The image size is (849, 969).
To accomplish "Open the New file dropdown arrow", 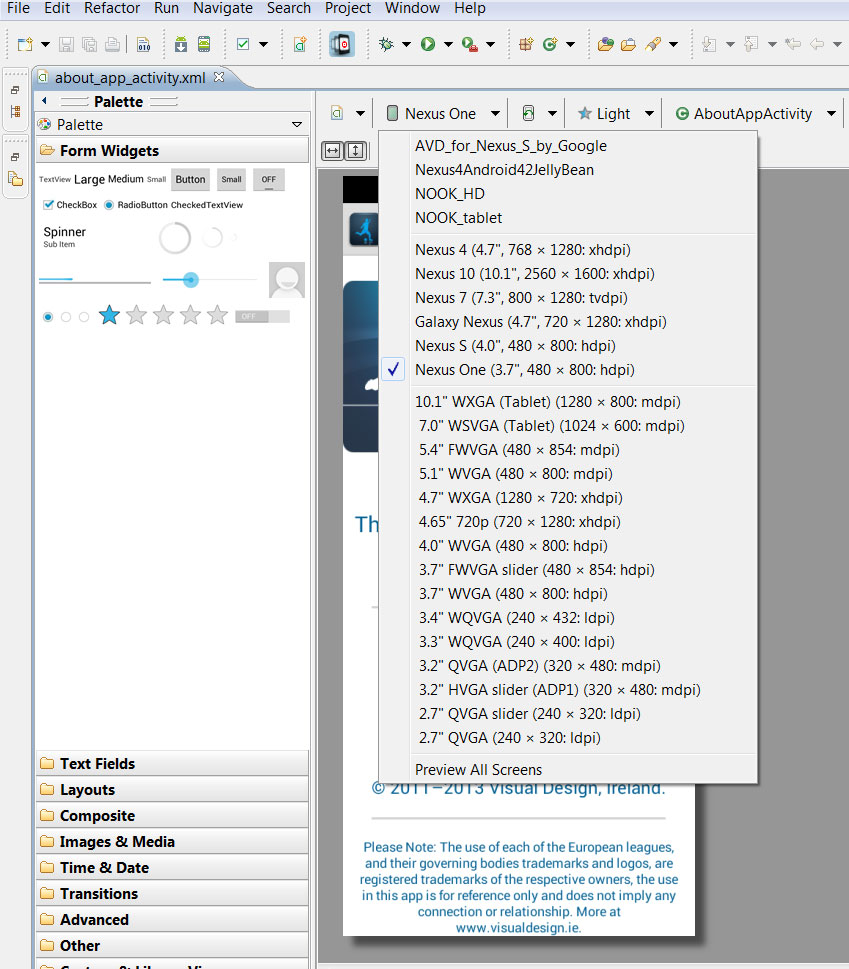I will tap(45, 44).
